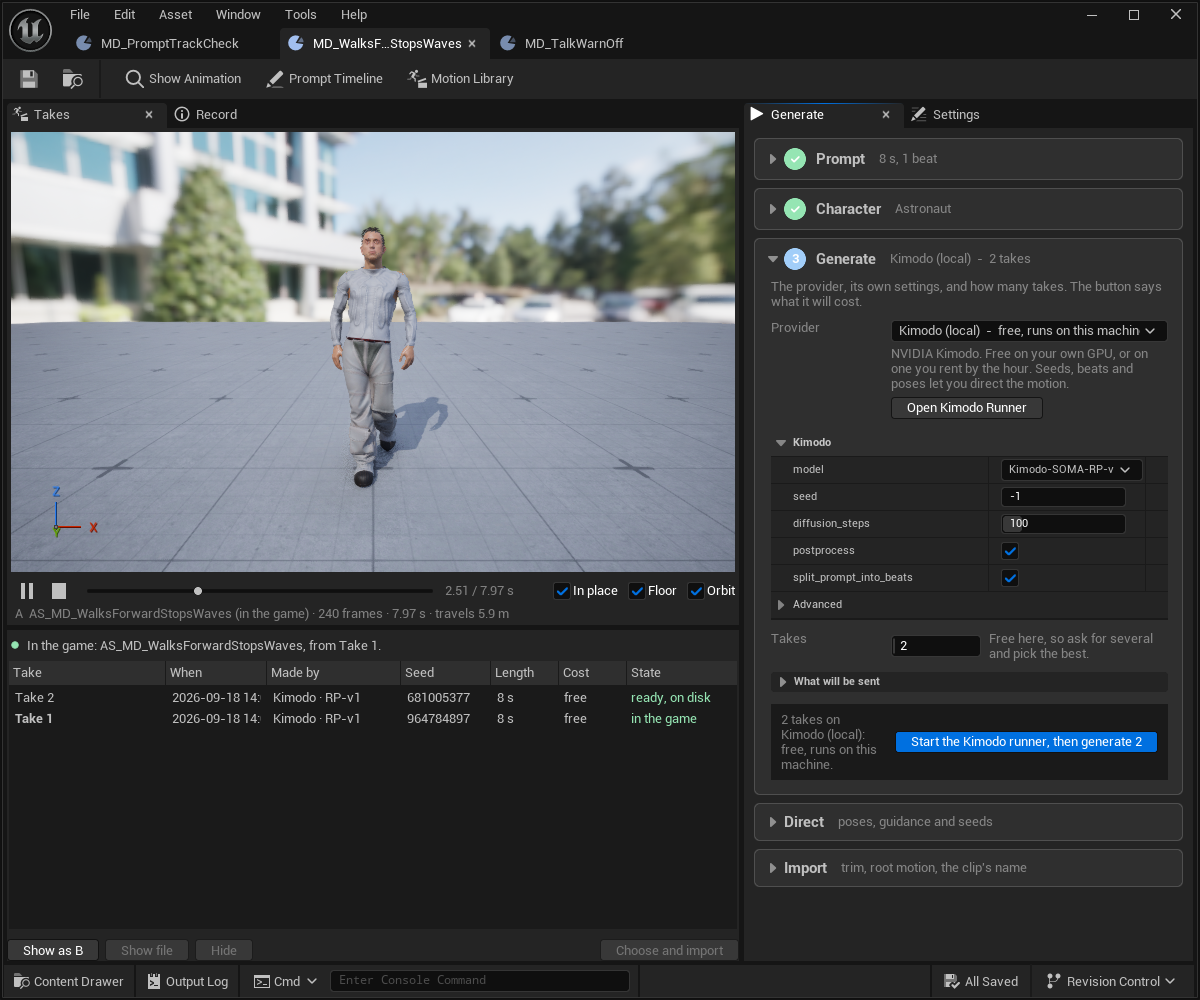Click the Unreal Engine logo icon
The height and width of the screenshot is (1000, 1200).
click(30, 30)
